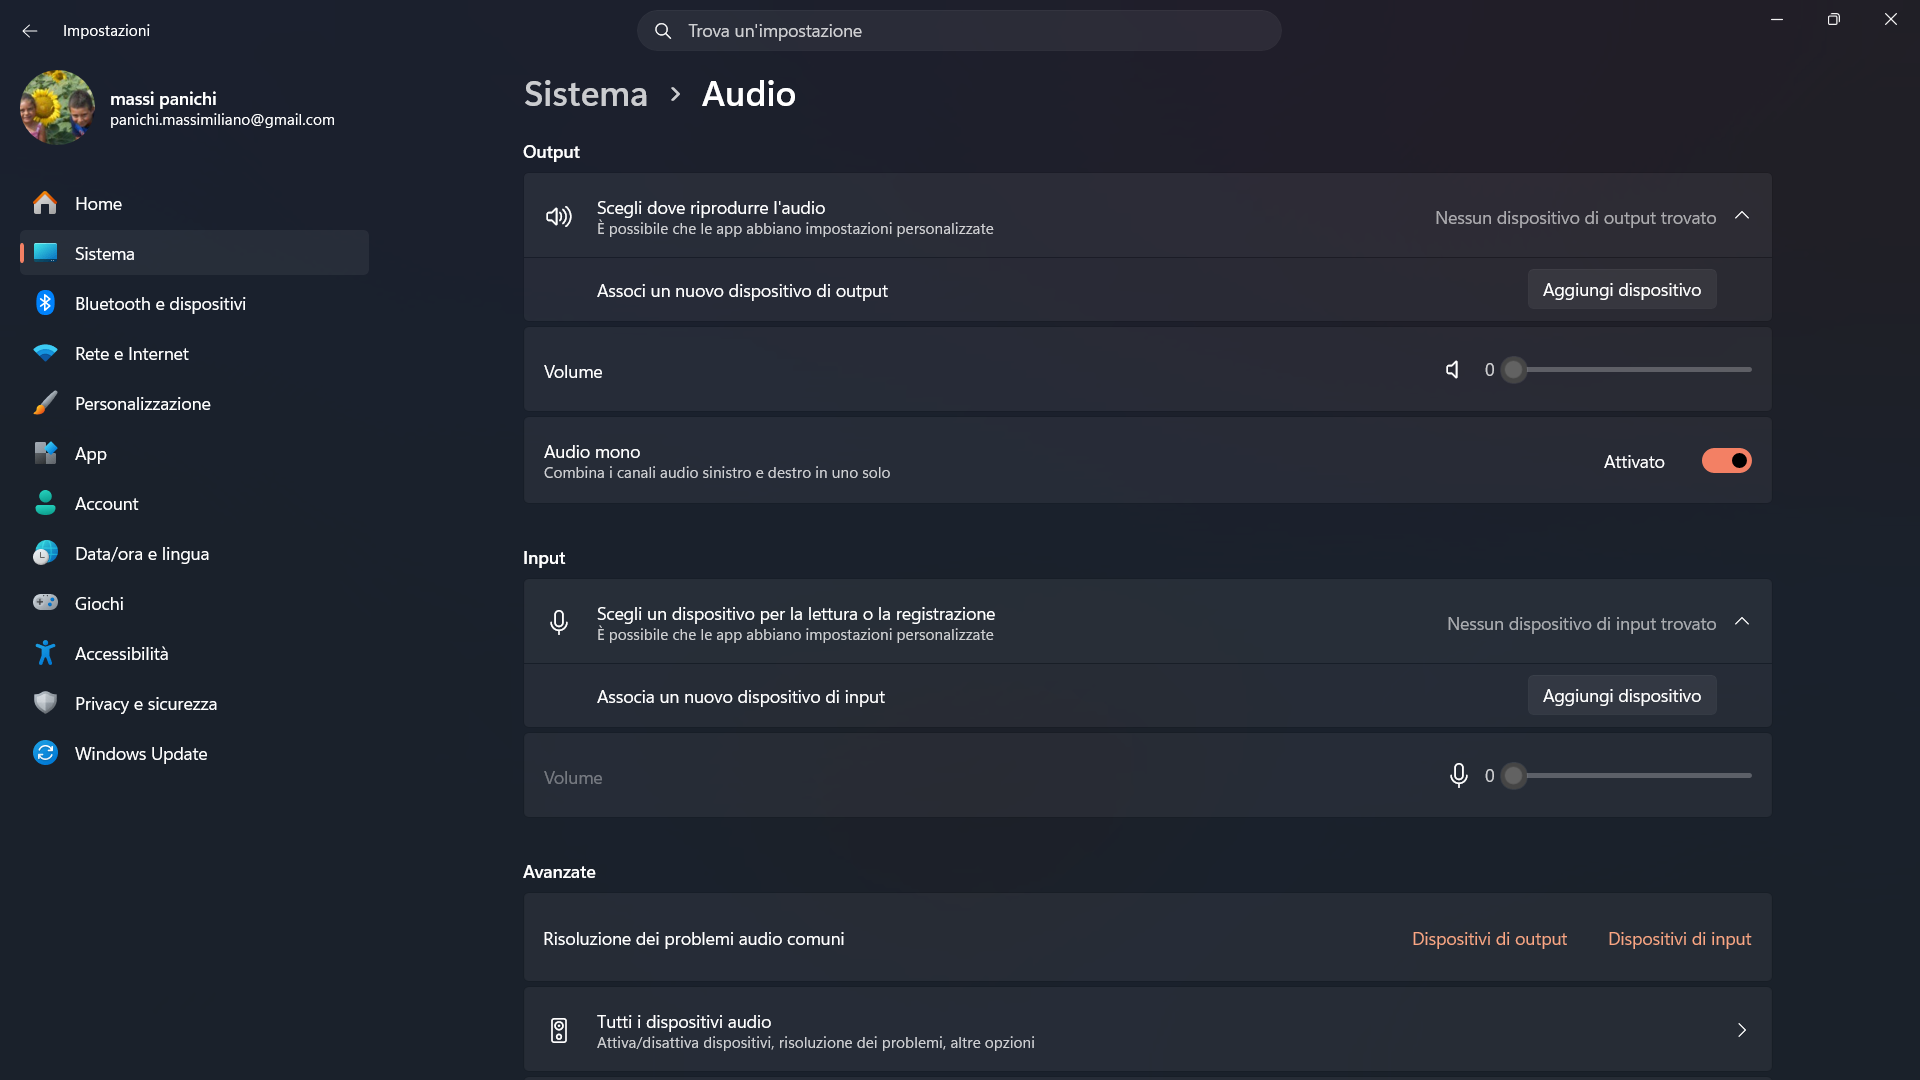Image resolution: width=1920 pixels, height=1080 pixels.
Task: Open Tutti i dispositivi audio with its chevron
Action: click(x=1742, y=1030)
